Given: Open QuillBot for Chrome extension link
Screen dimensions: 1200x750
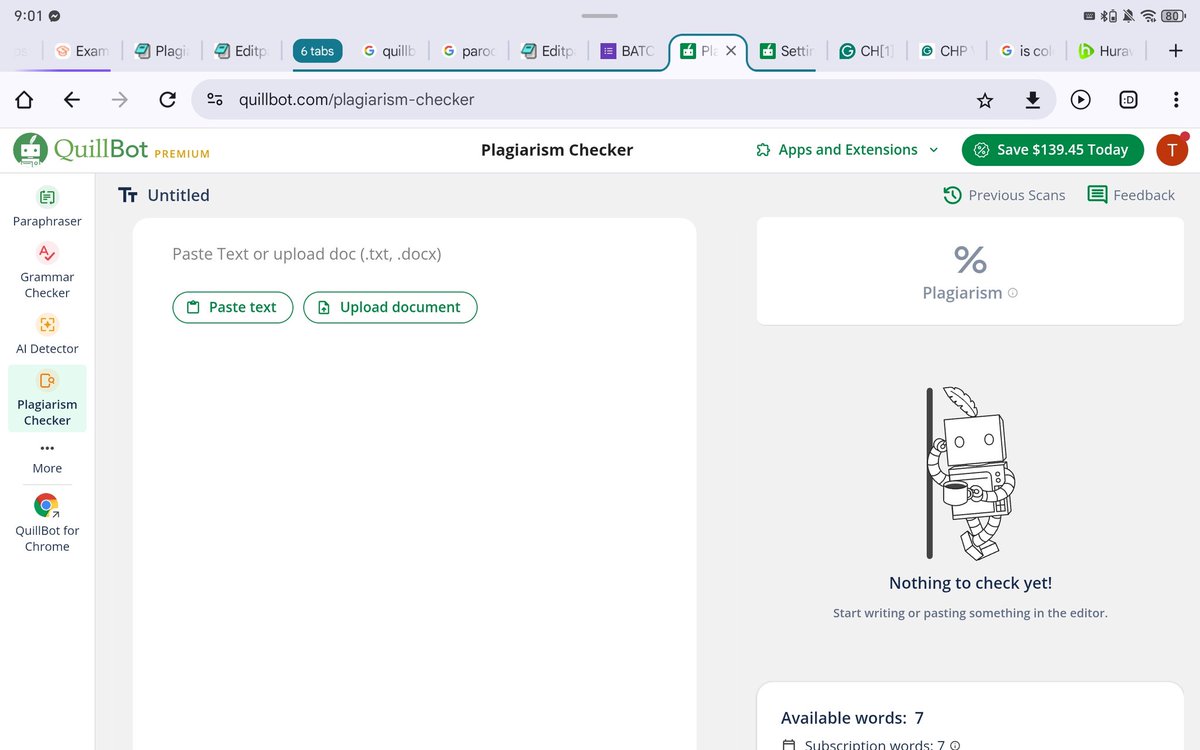Looking at the screenshot, I should (x=47, y=523).
